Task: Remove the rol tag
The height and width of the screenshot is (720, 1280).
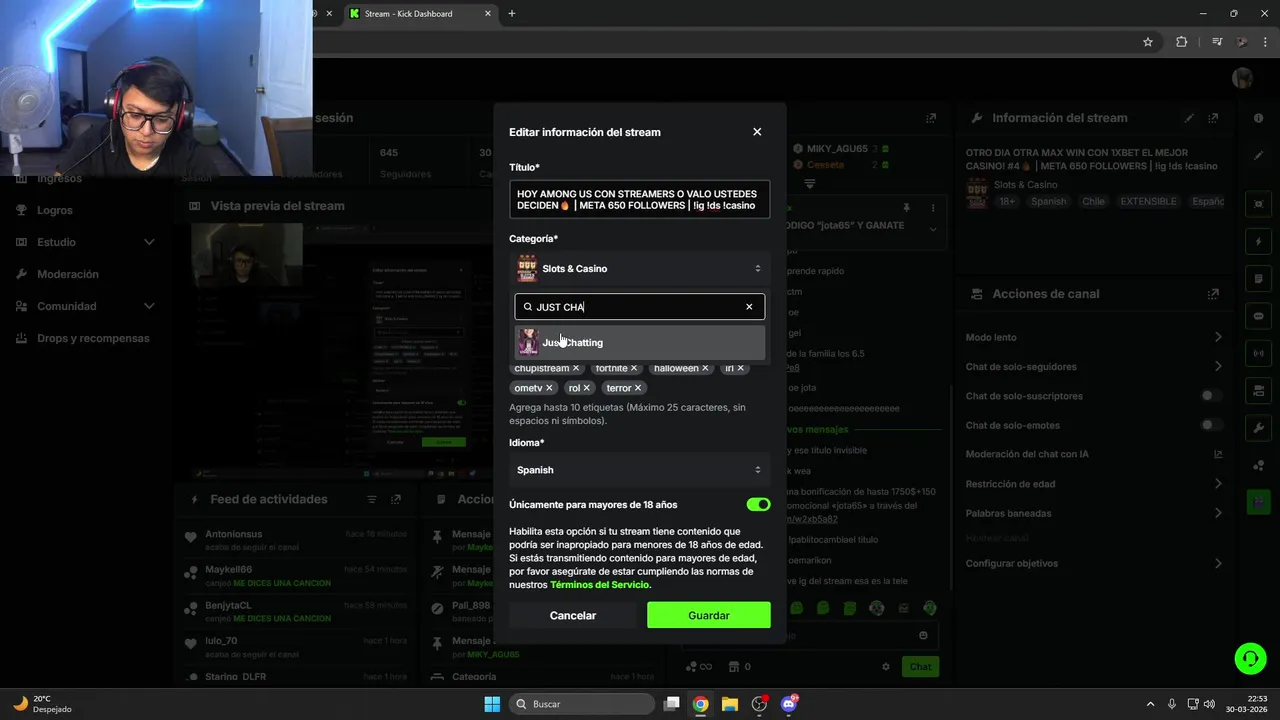Action: (x=587, y=388)
